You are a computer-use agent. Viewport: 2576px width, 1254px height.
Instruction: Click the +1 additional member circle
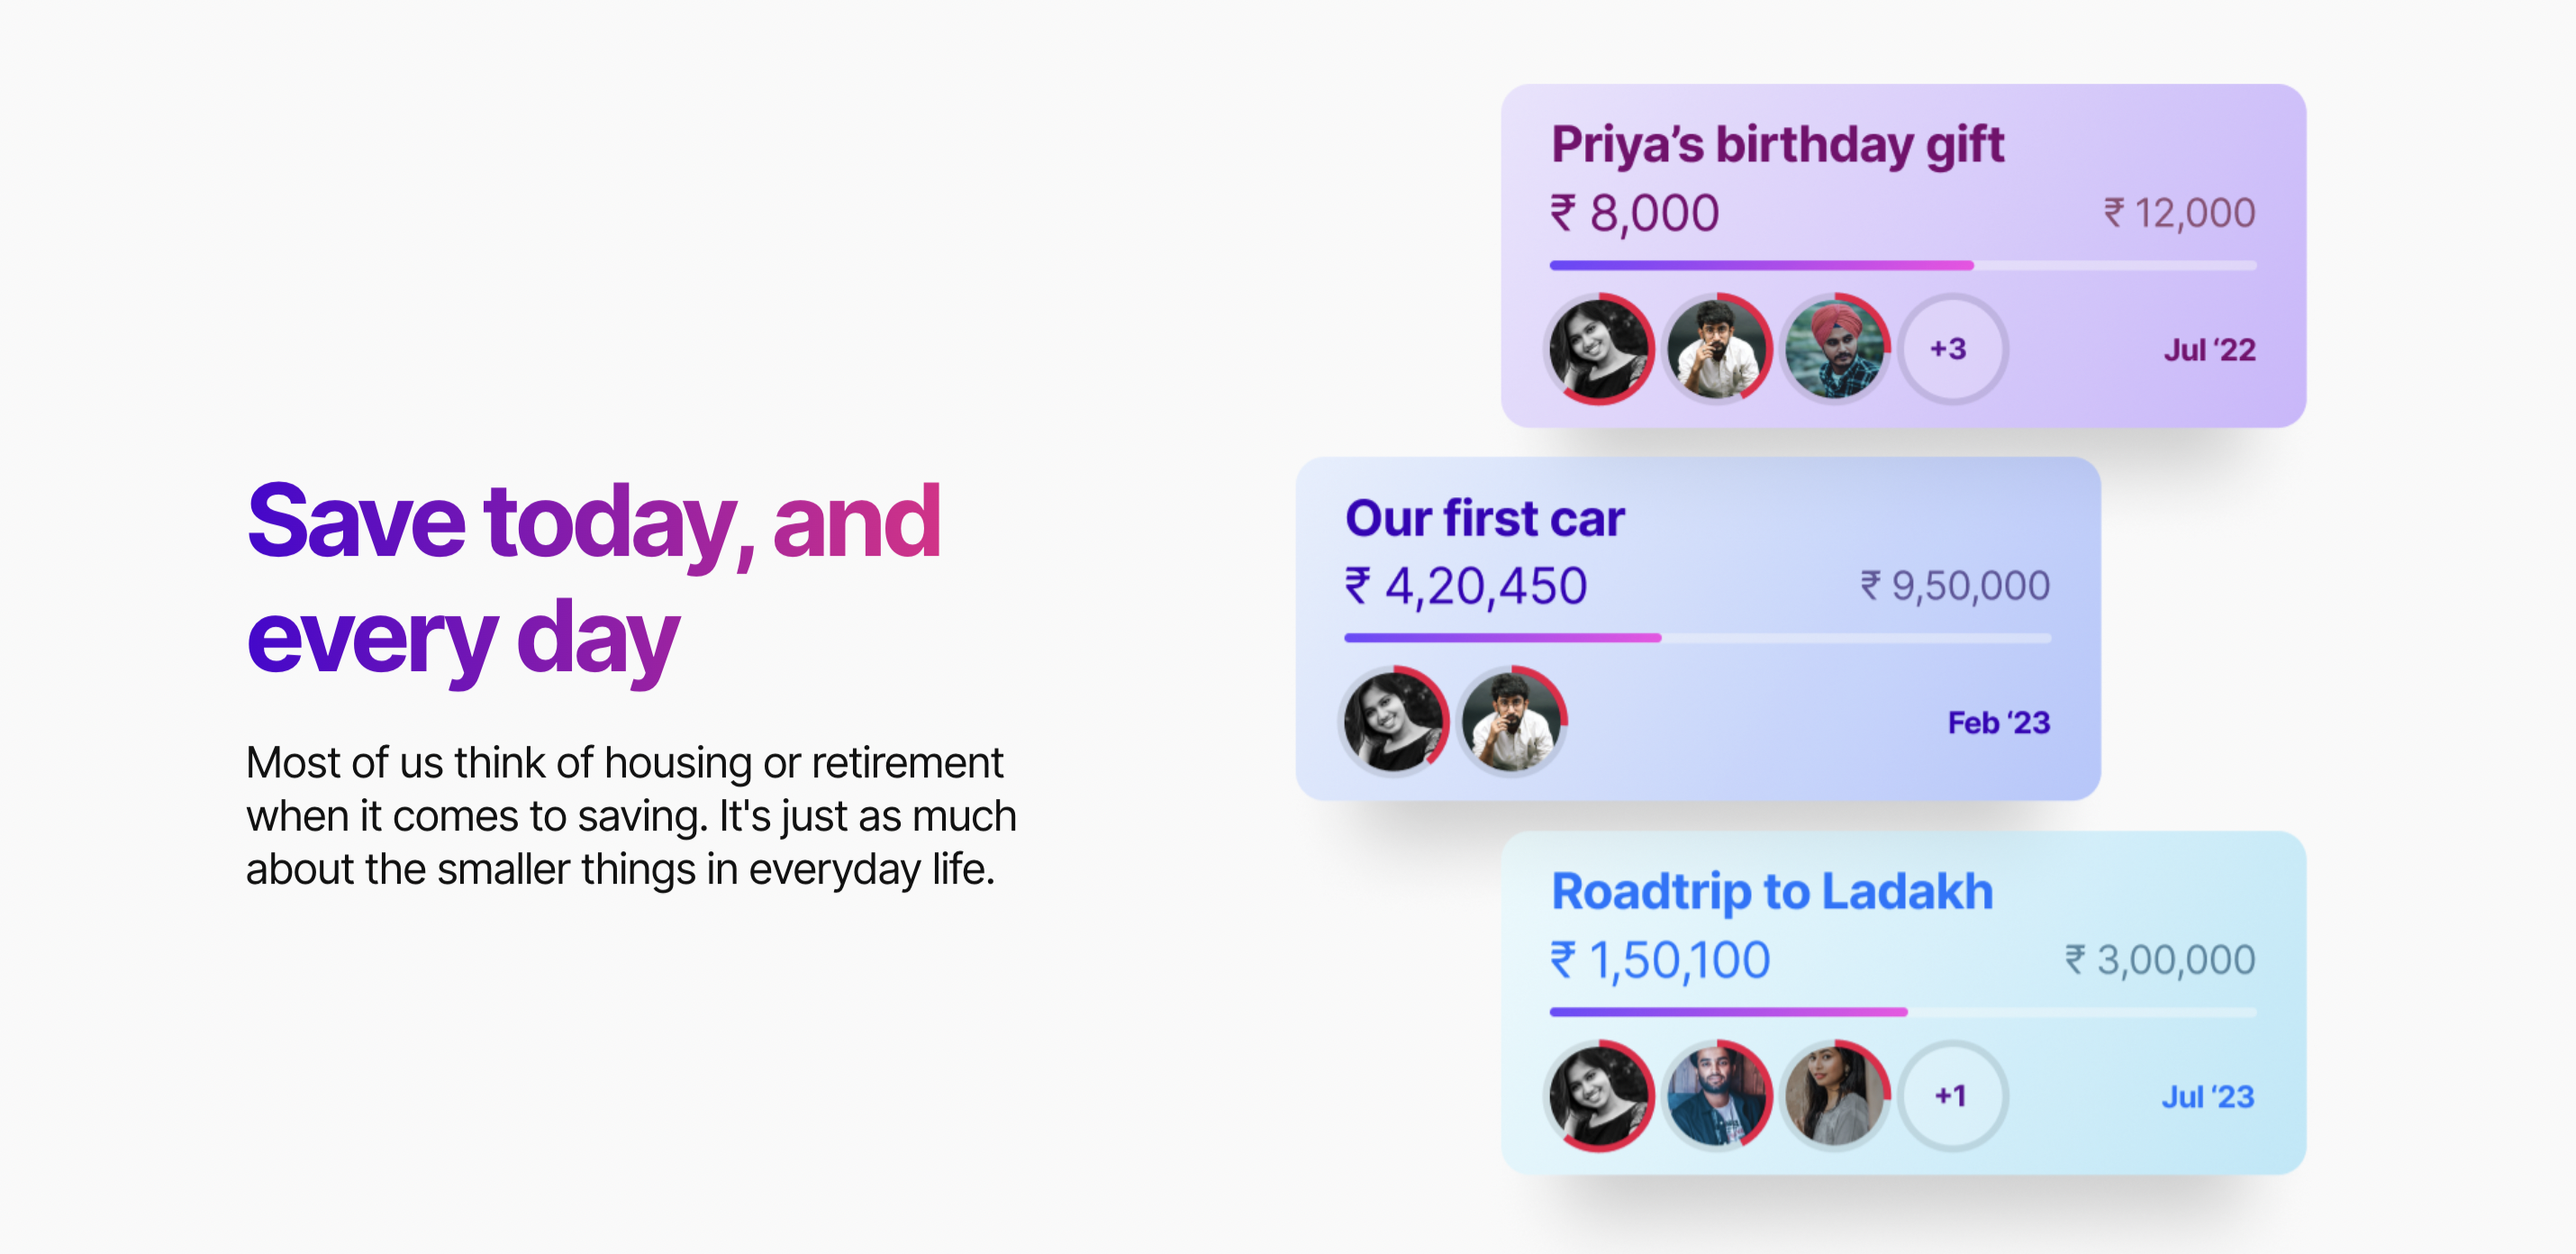pyautogui.click(x=1952, y=1095)
